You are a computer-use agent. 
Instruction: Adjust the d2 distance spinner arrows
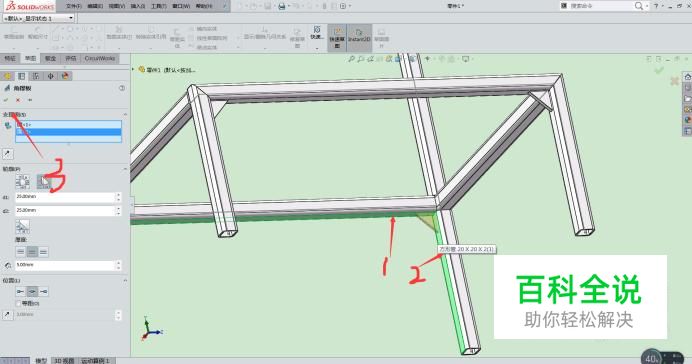pos(118,211)
